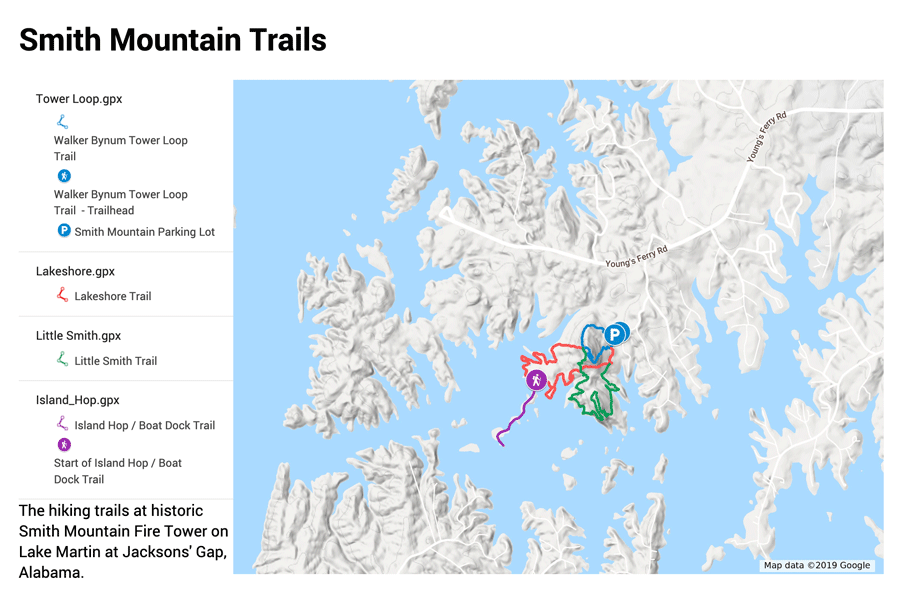Select the blue parking icon in the legend
900x604 pixels.
point(64,231)
